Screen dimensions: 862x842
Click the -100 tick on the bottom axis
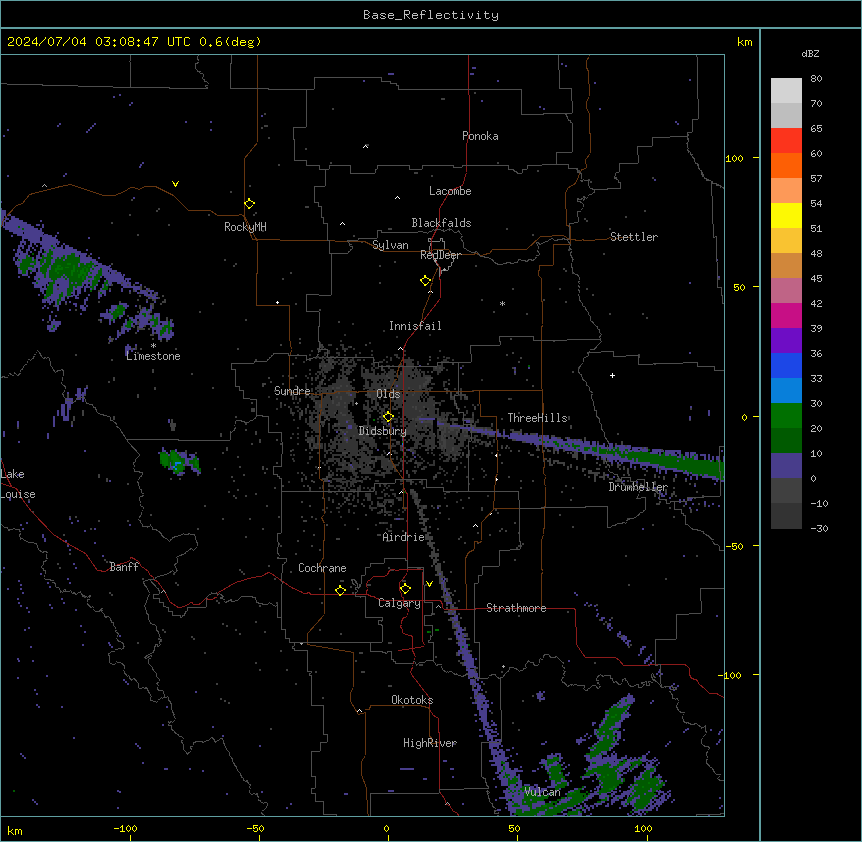(x=125, y=828)
